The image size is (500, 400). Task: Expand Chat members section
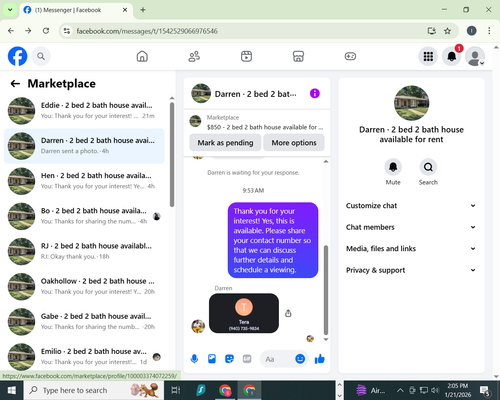point(411,227)
